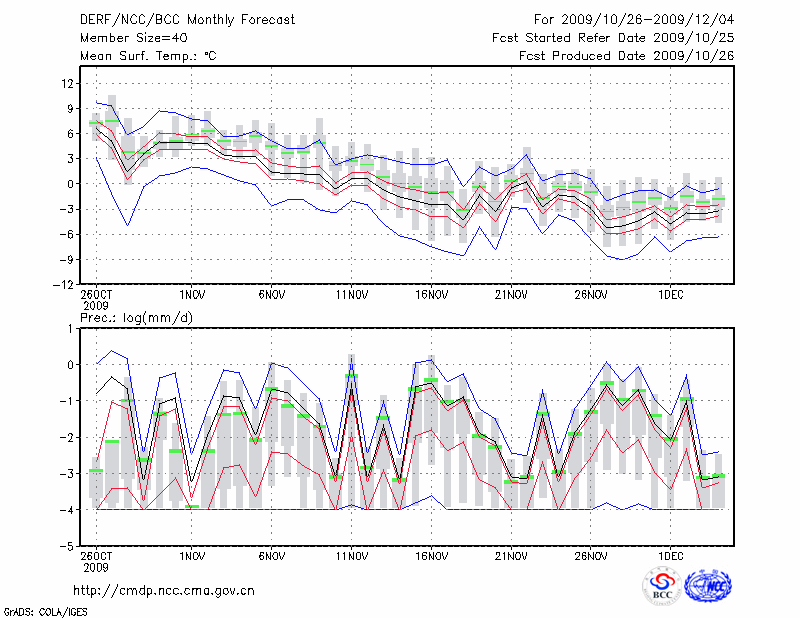The image size is (800, 618).
Task: Click the Prec.: log(mm/d) chart label
Action: click(x=139, y=317)
